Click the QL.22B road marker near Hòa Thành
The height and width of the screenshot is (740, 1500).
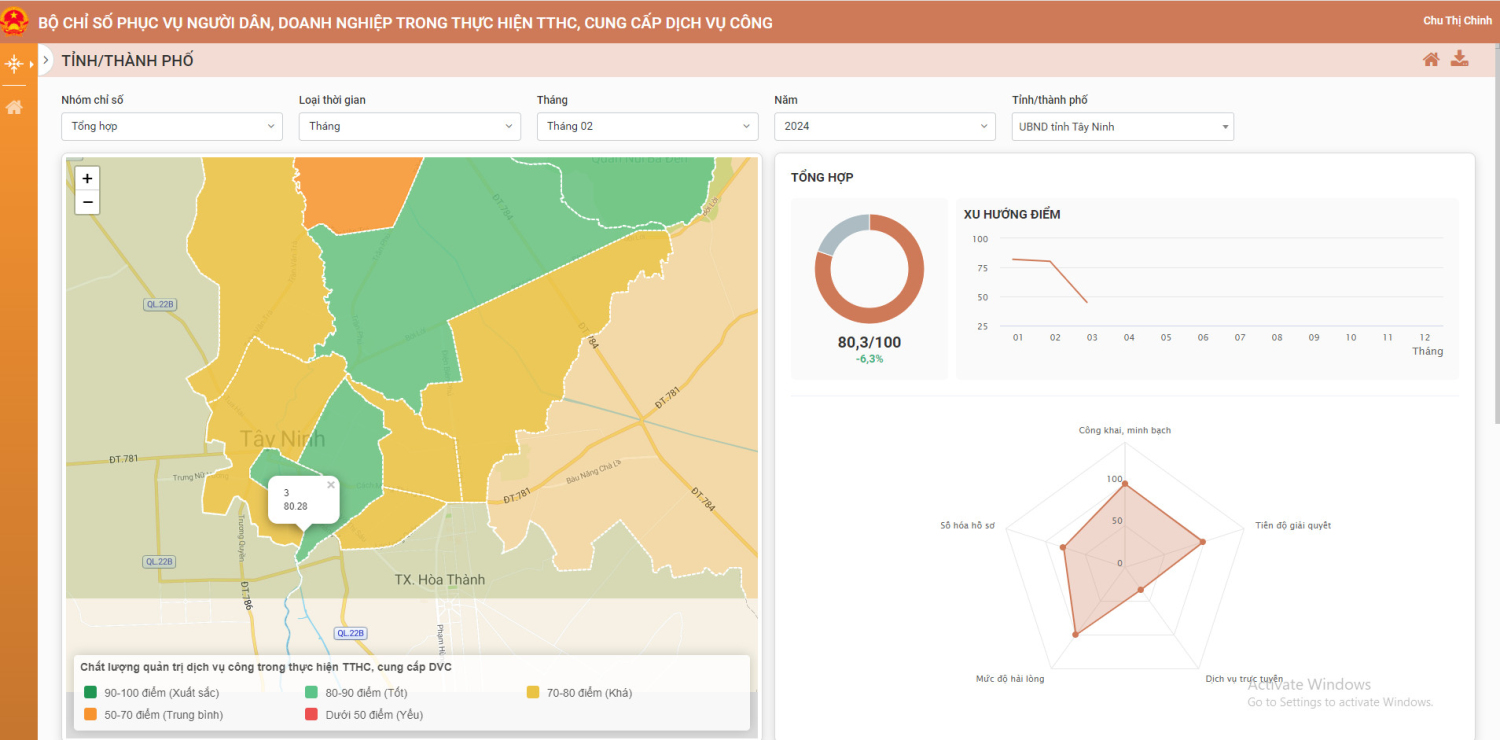point(350,633)
